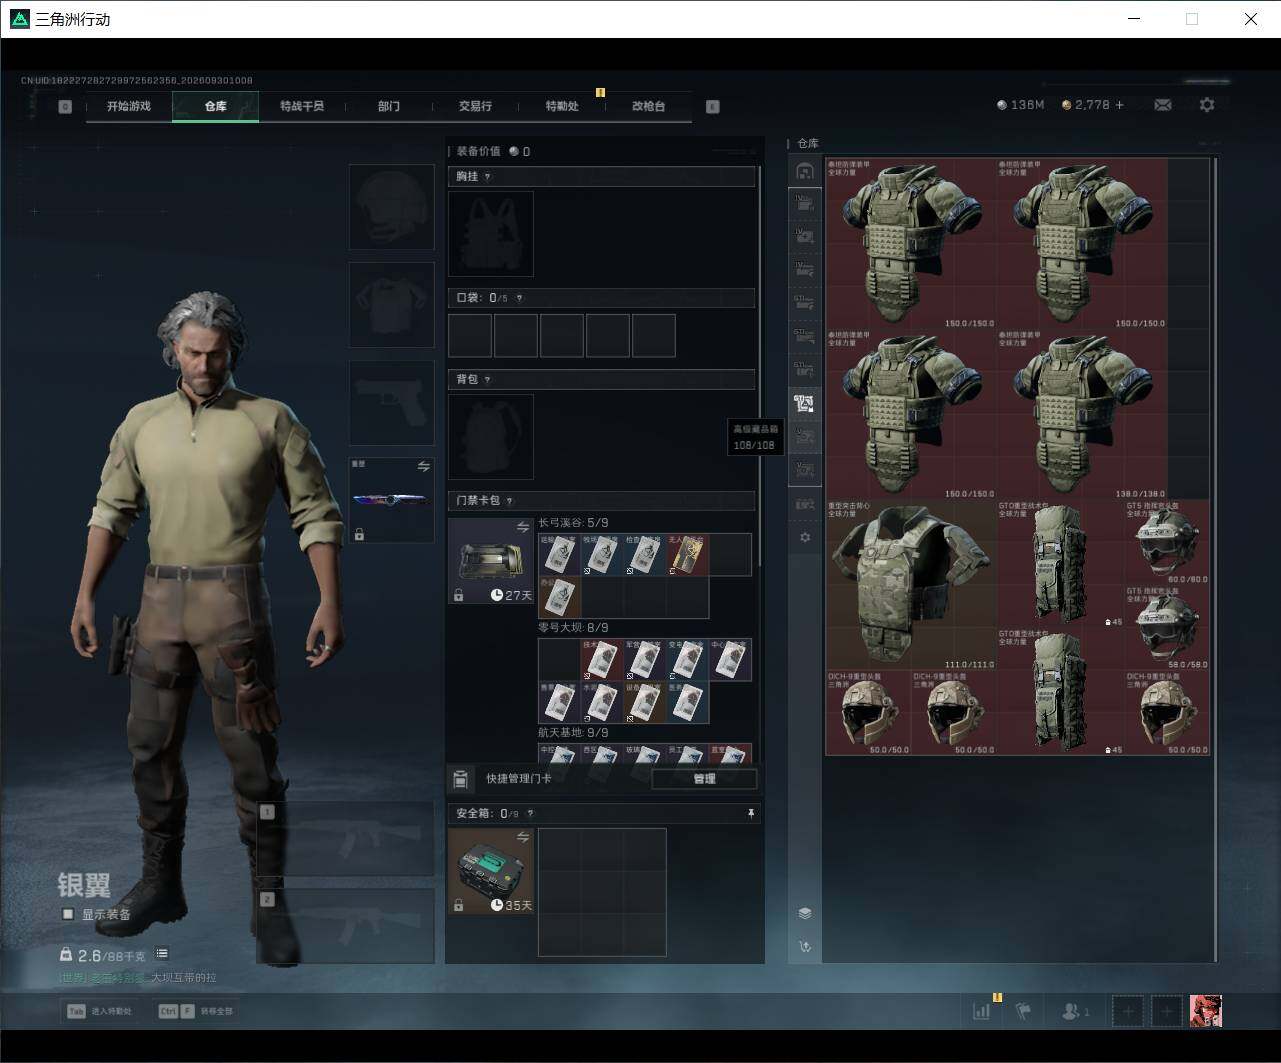
Task: Select the empty helmet equipment slot
Action: (391, 207)
